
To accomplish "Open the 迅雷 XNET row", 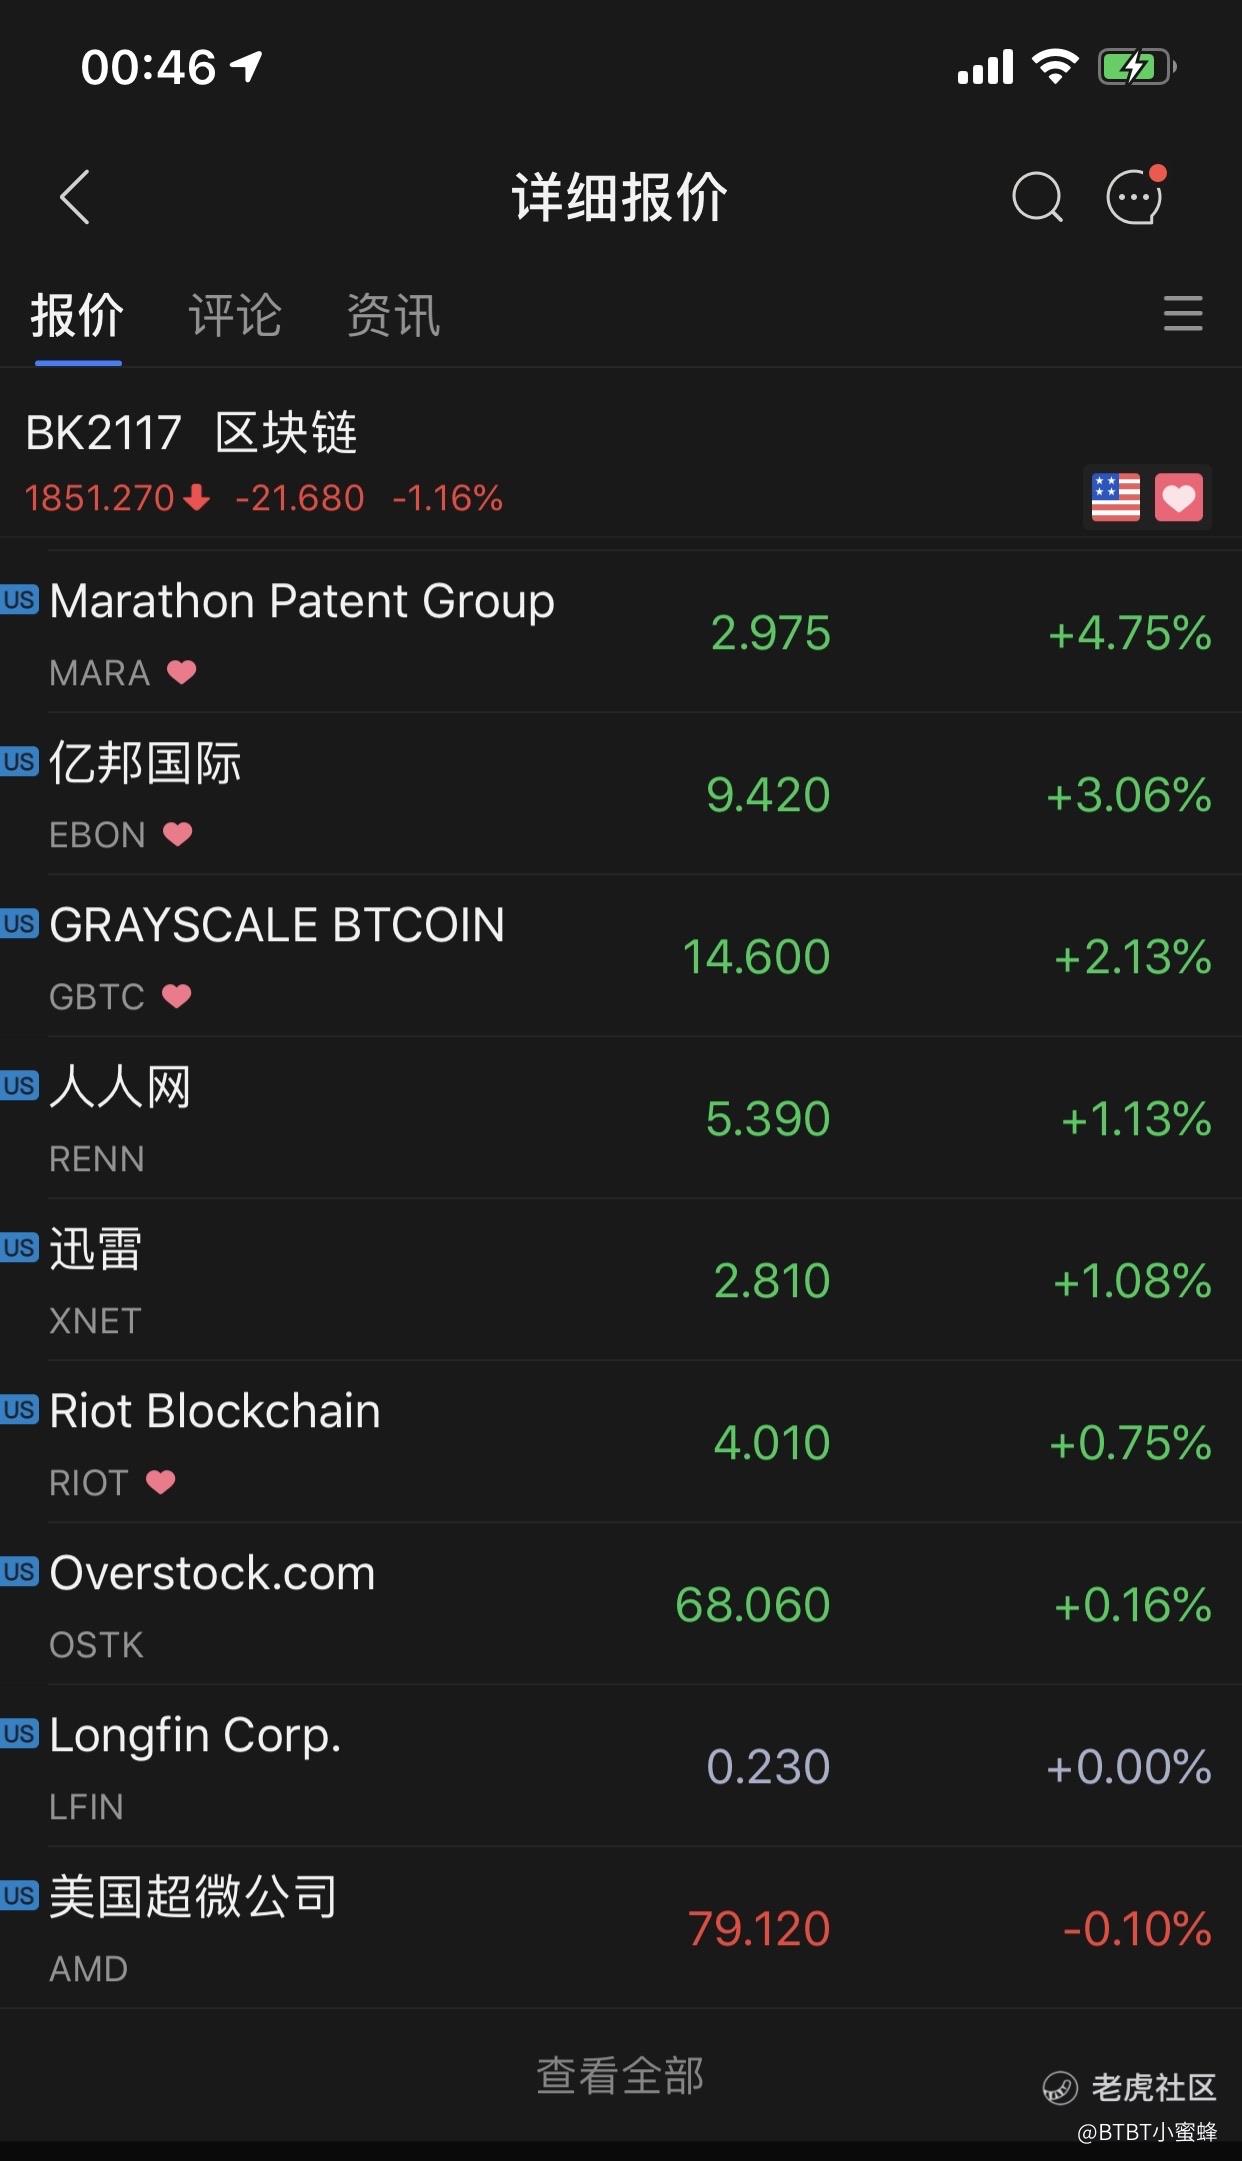I will pos(621,1280).
